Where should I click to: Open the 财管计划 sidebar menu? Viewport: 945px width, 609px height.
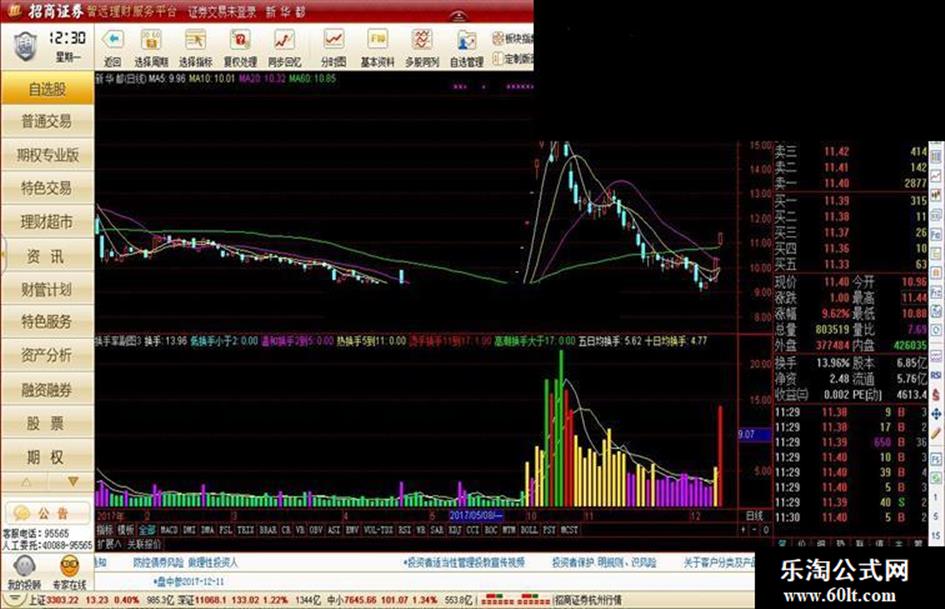click(x=47, y=289)
